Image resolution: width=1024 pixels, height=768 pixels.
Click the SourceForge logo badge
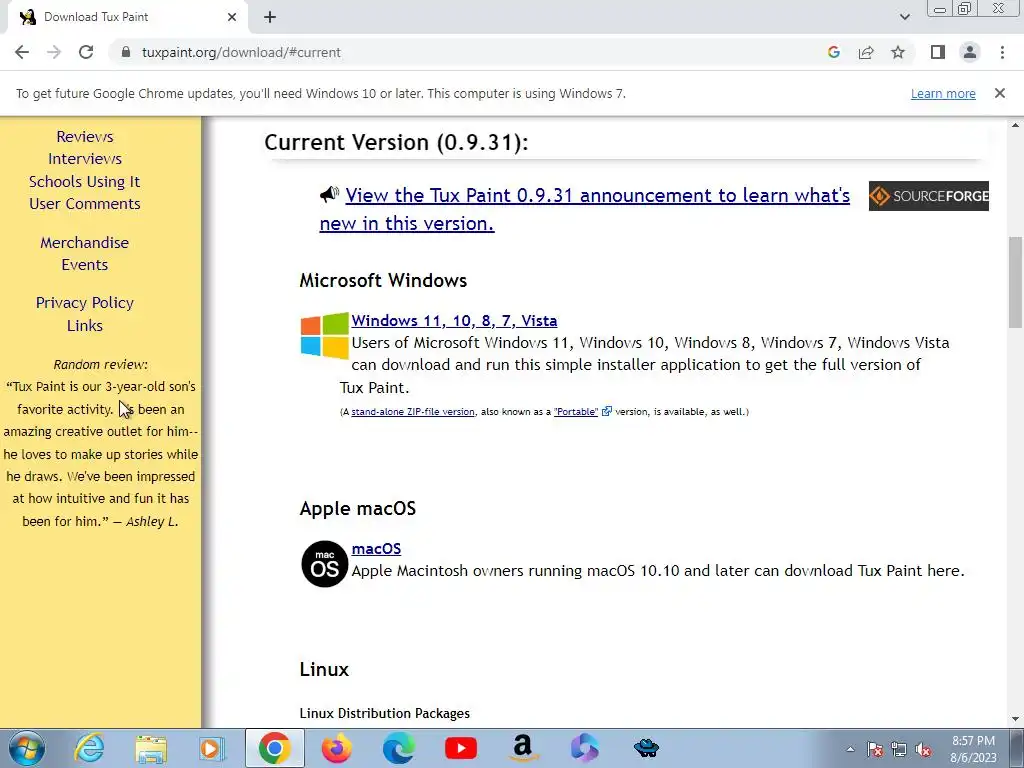coord(928,196)
